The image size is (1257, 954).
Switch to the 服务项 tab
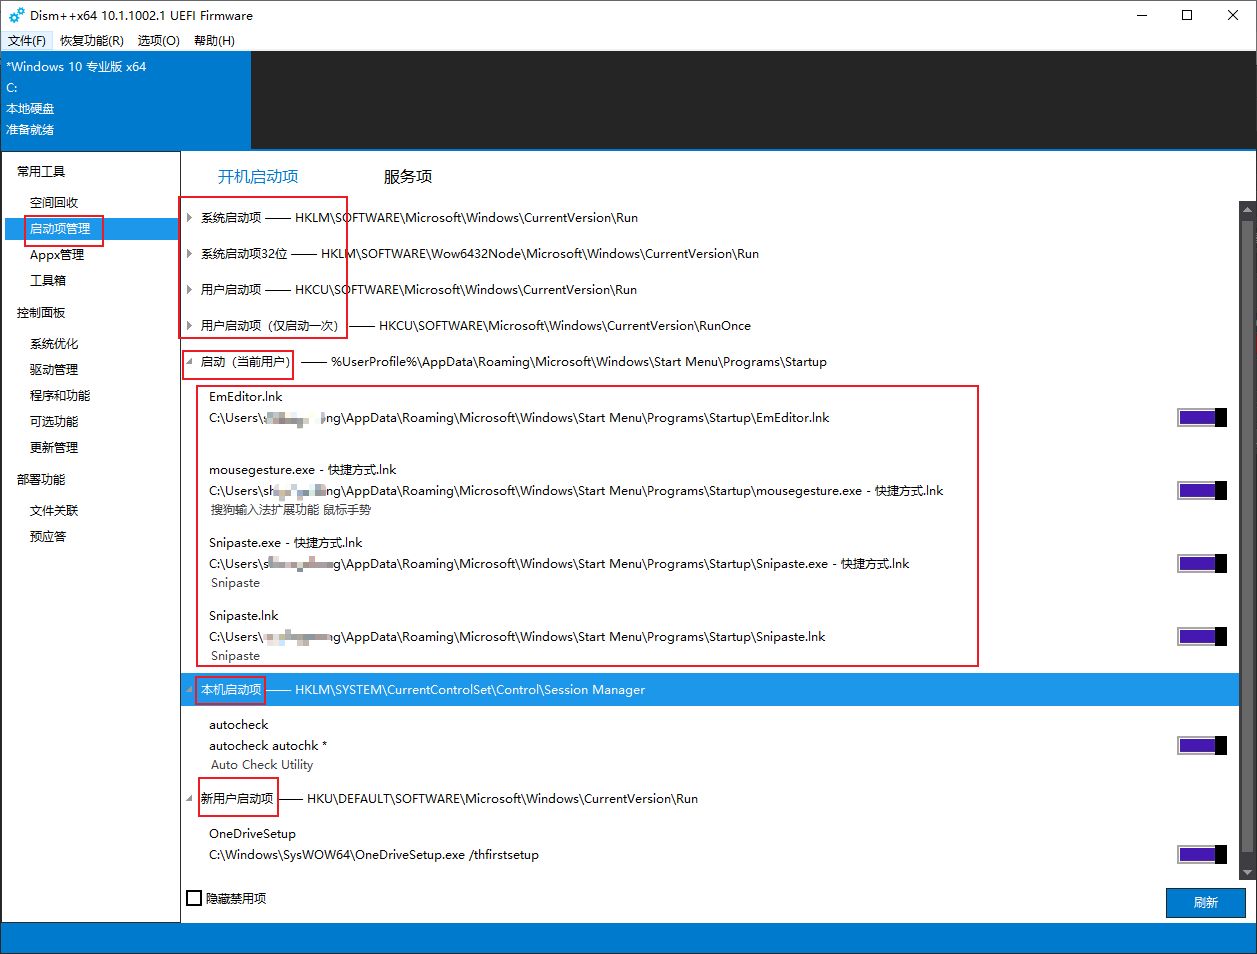point(408,177)
